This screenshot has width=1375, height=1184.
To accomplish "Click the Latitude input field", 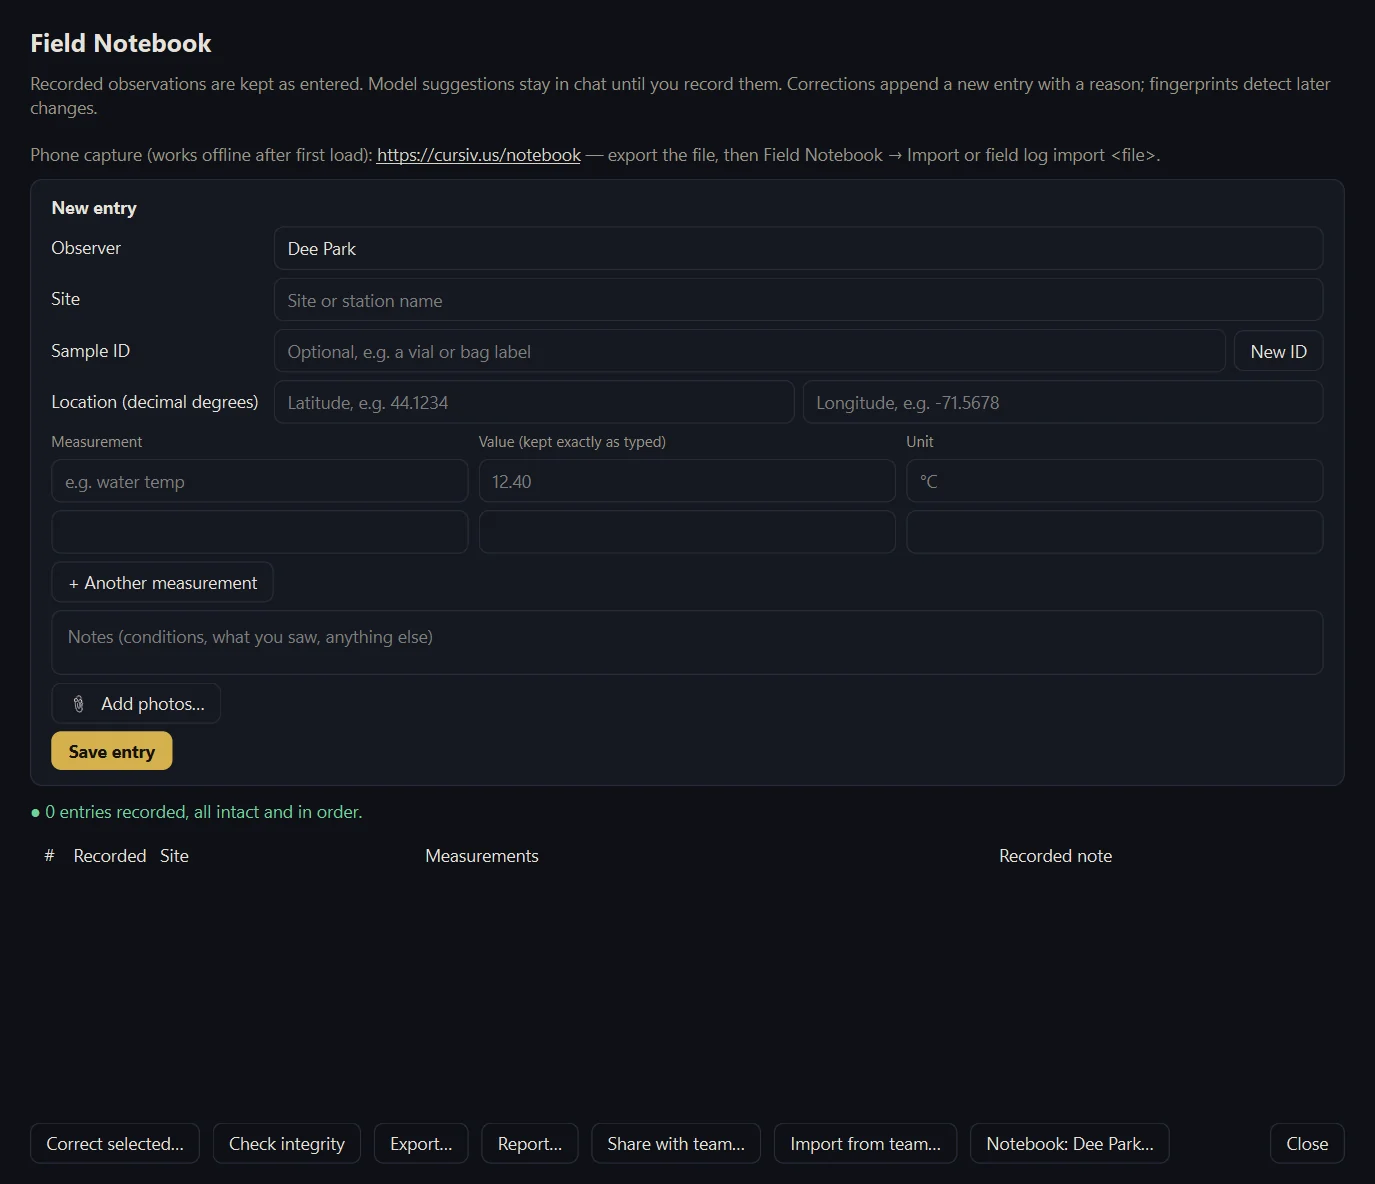I will (x=534, y=402).
